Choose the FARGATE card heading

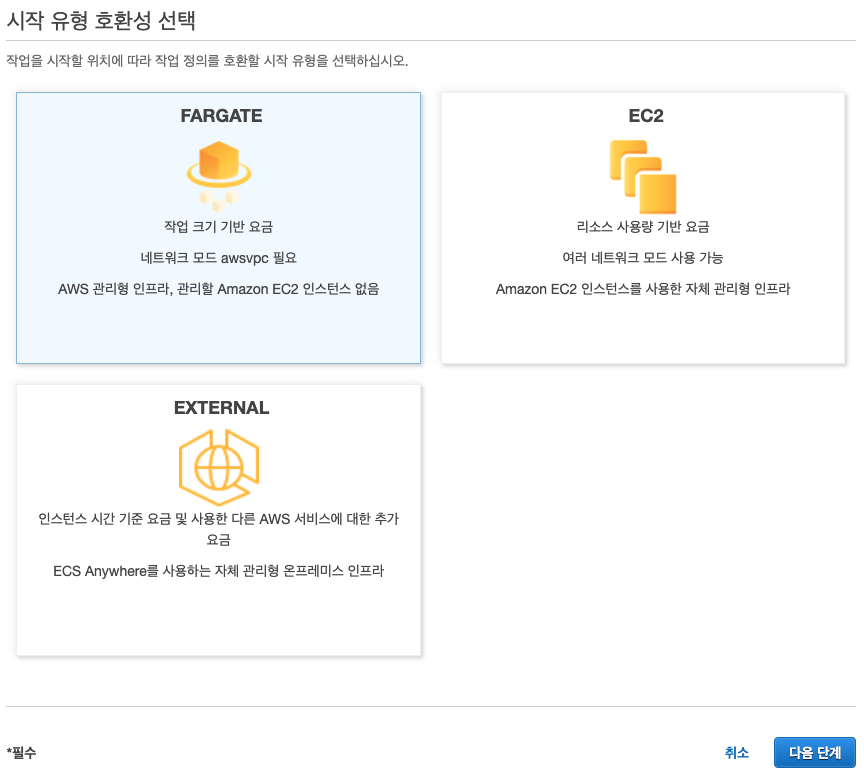221,116
